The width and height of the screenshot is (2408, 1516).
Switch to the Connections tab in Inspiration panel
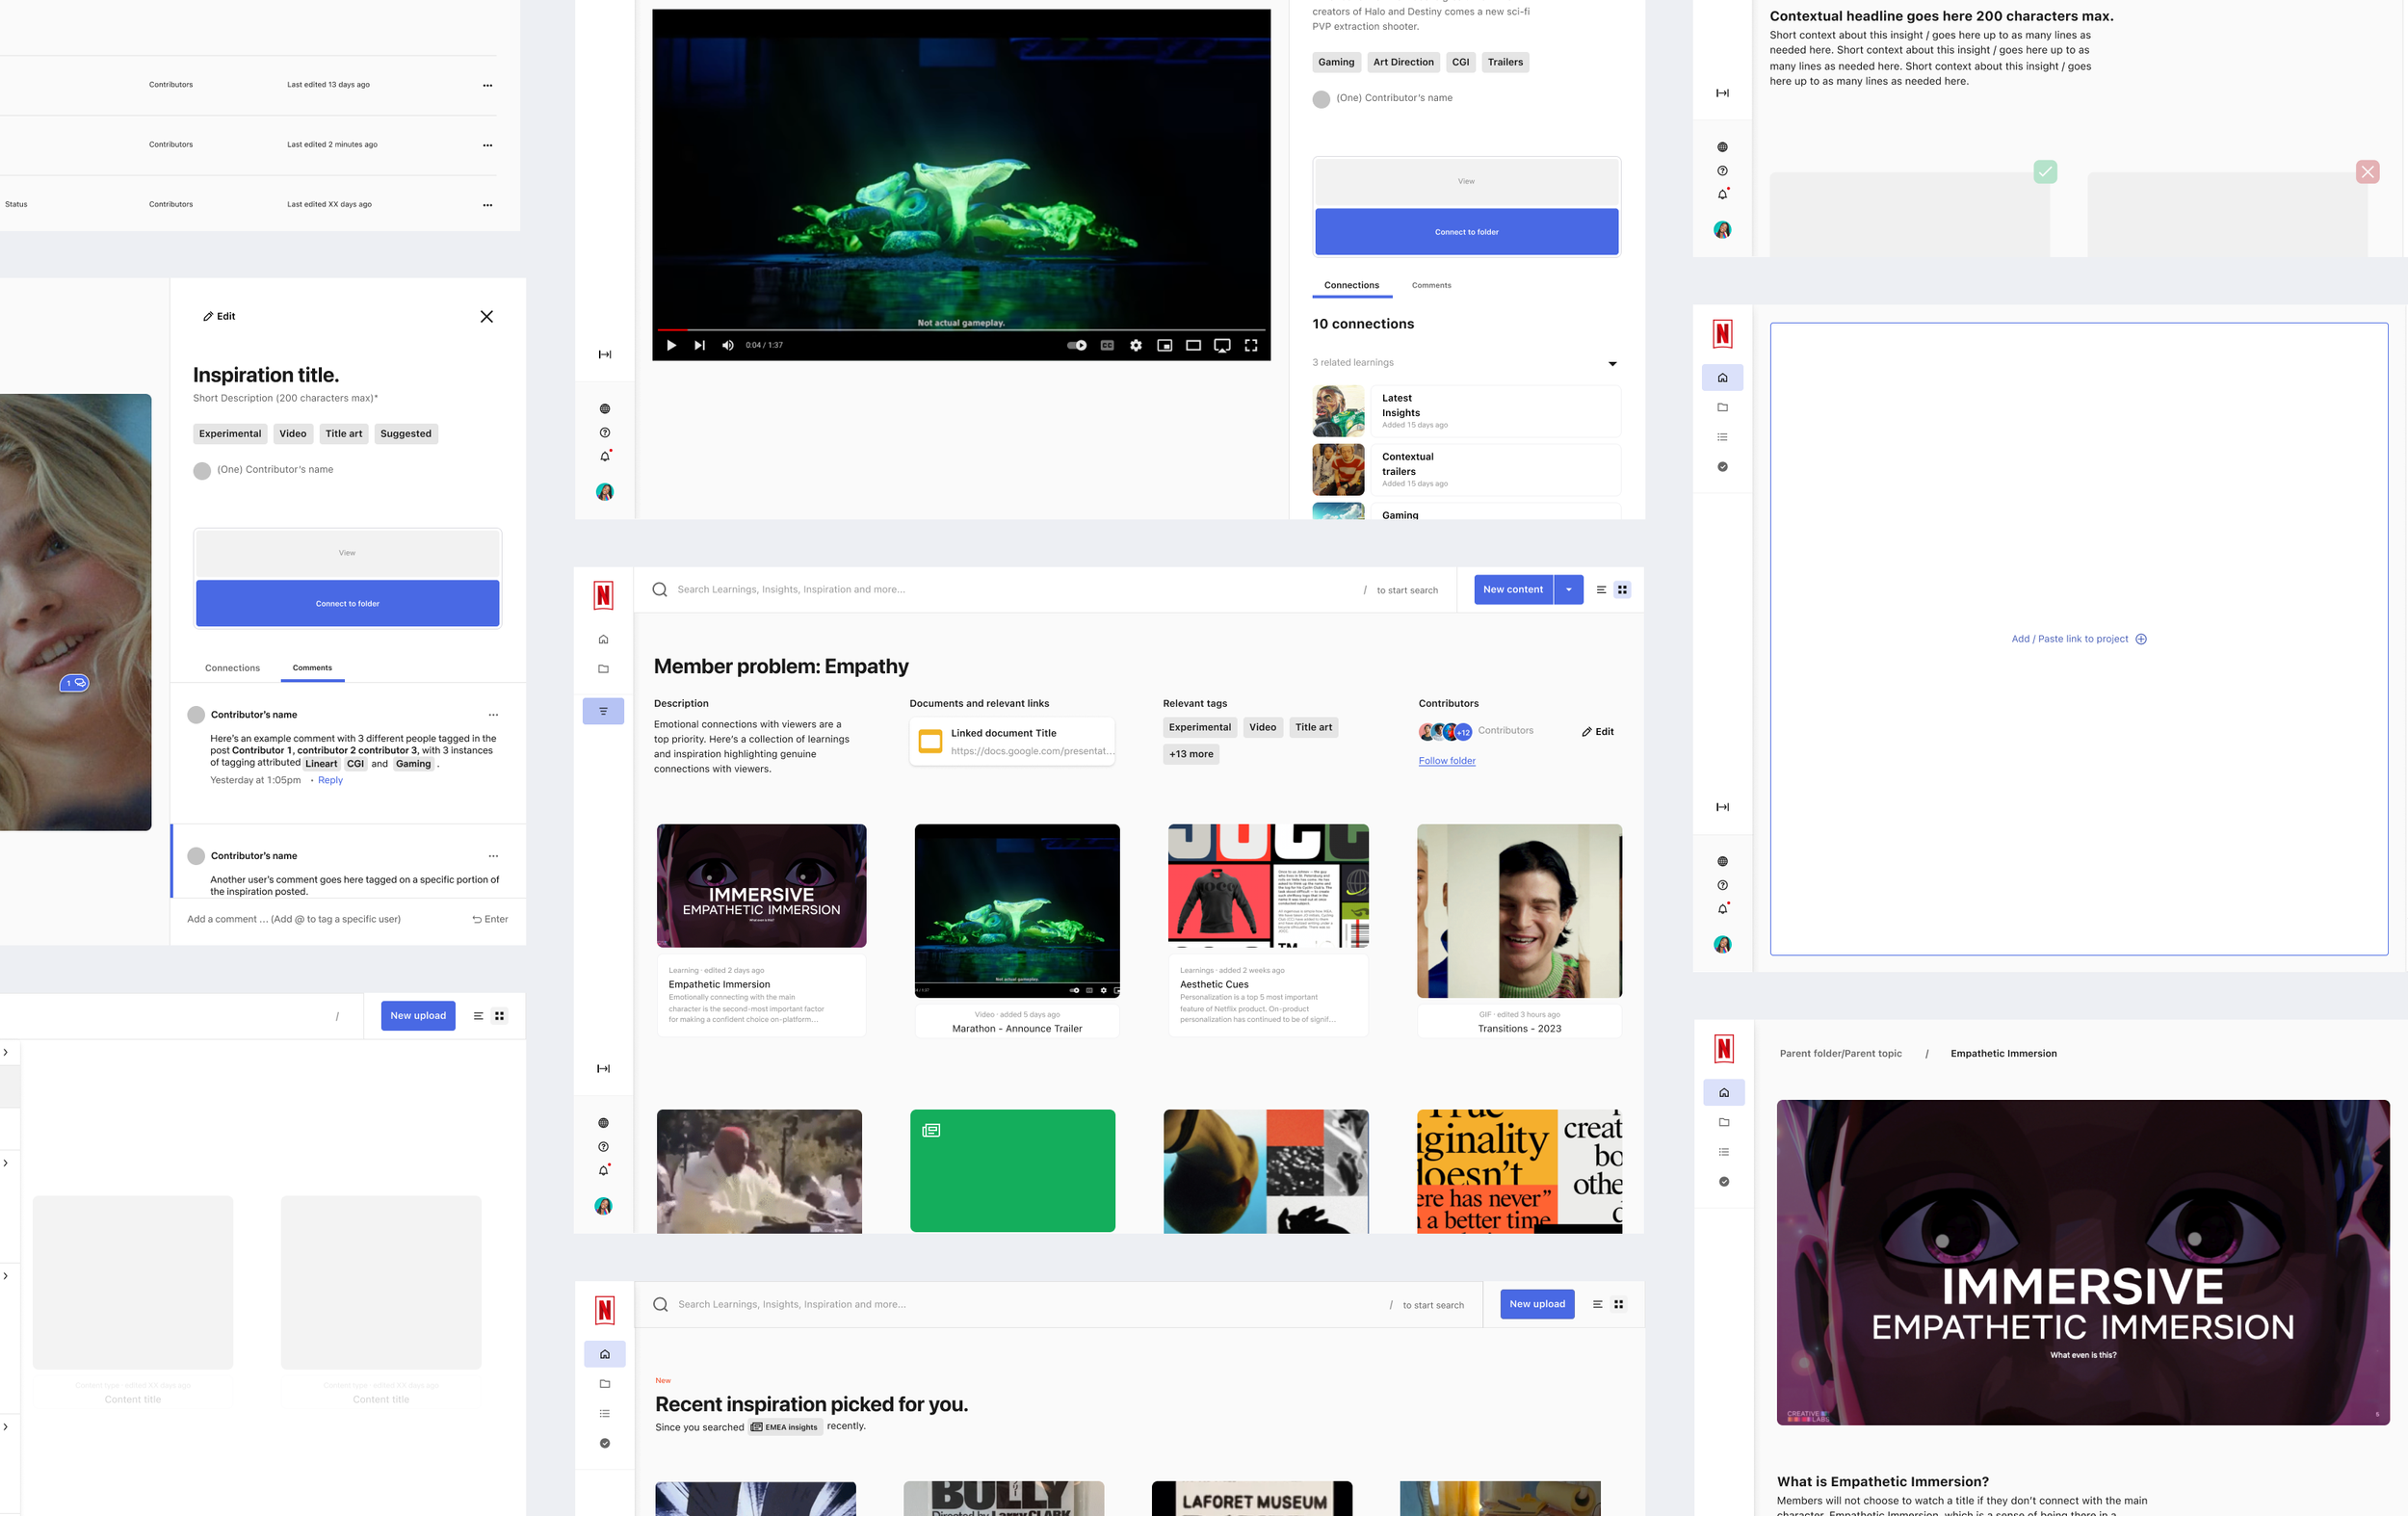(232, 668)
